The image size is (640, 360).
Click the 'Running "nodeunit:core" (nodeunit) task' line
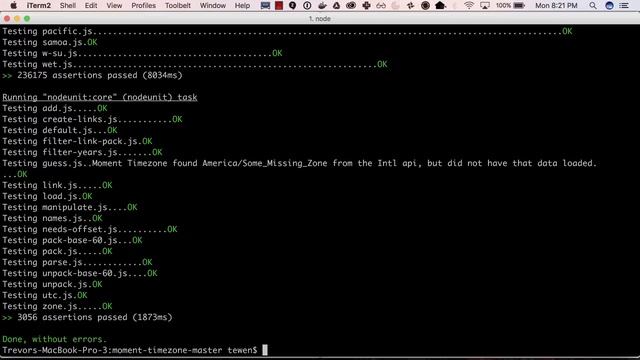coord(100,97)
